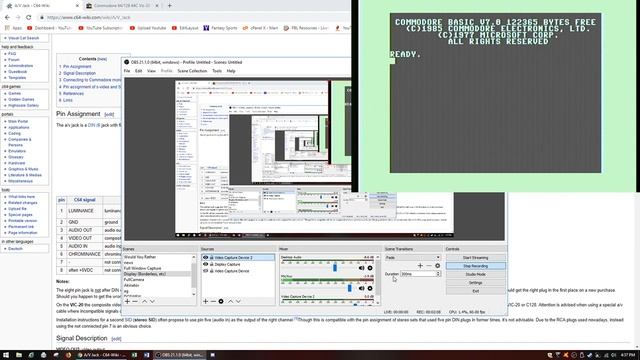This screenshot has width=640, height=360.
Task: Hide Video Capture Device 2 with eye icon
Action: [x=205, y=258]
